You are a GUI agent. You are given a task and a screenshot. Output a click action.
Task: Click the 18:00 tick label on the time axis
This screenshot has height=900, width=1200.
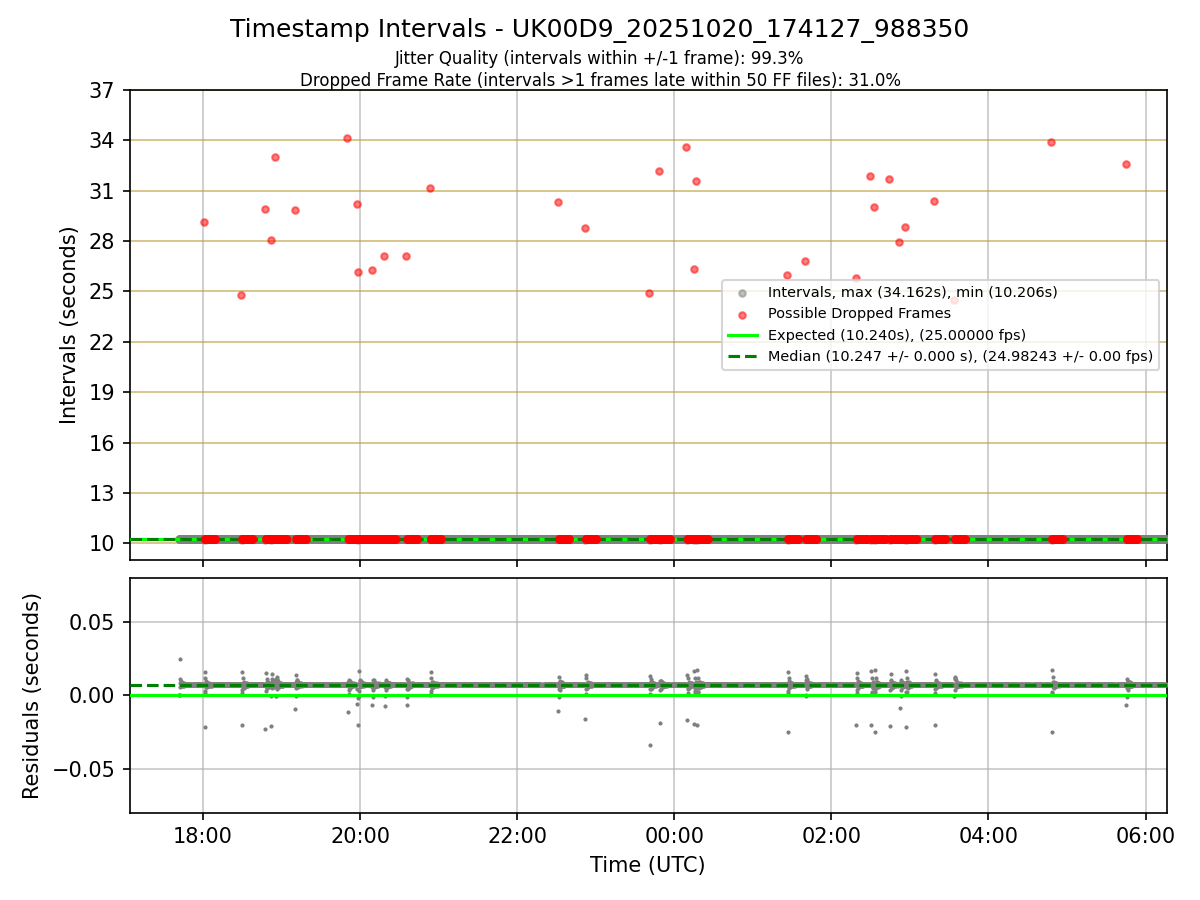203,834
